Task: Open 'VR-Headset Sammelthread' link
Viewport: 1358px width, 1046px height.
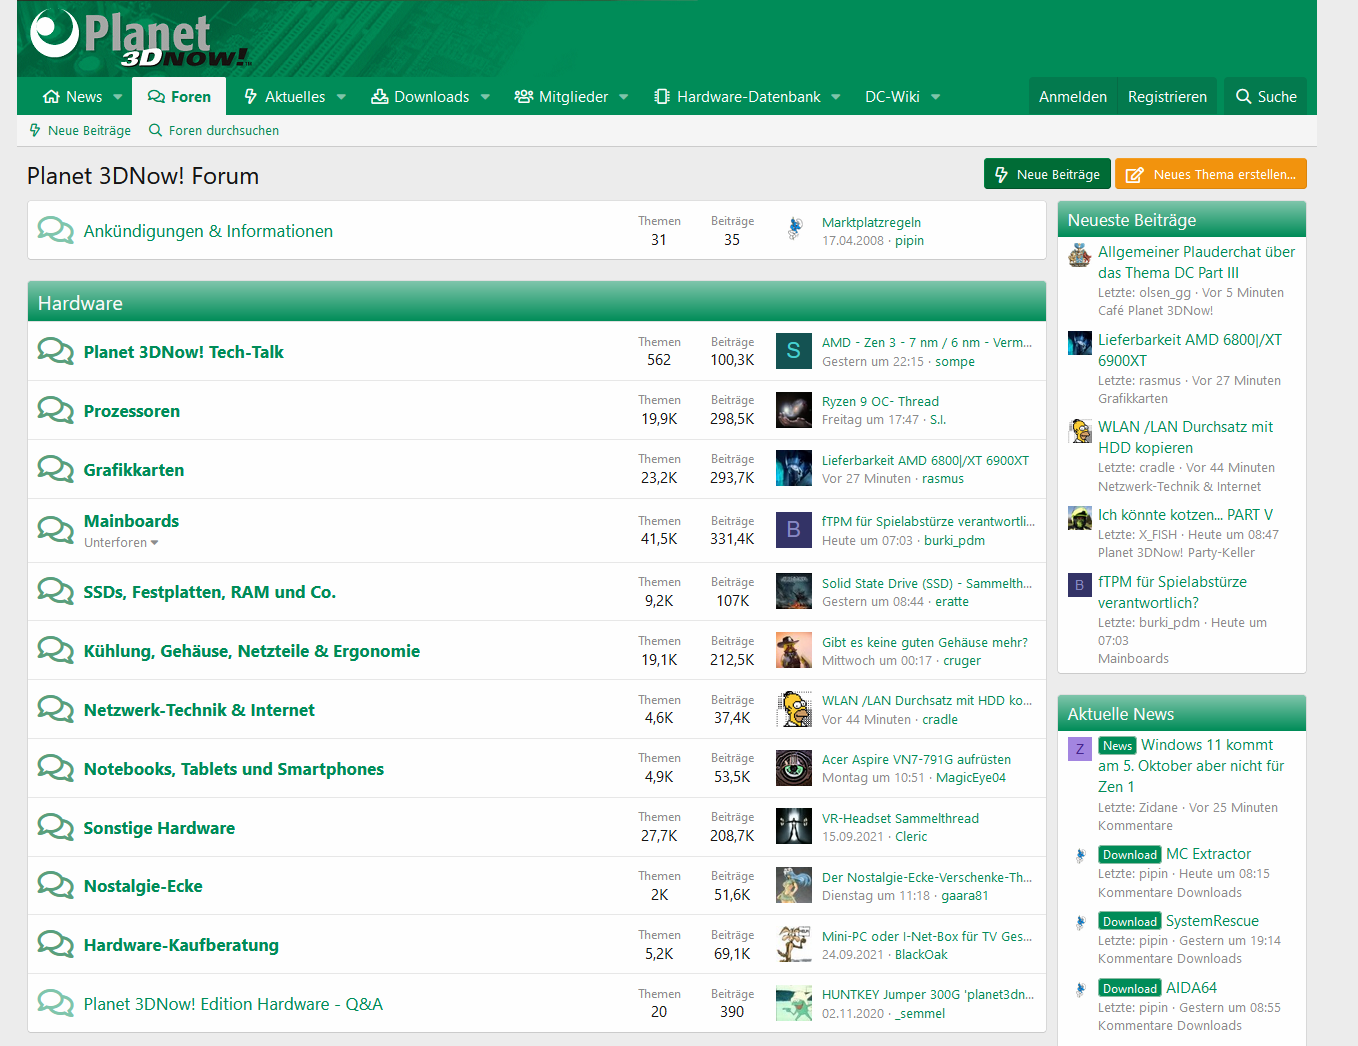Action: point(900,818)
